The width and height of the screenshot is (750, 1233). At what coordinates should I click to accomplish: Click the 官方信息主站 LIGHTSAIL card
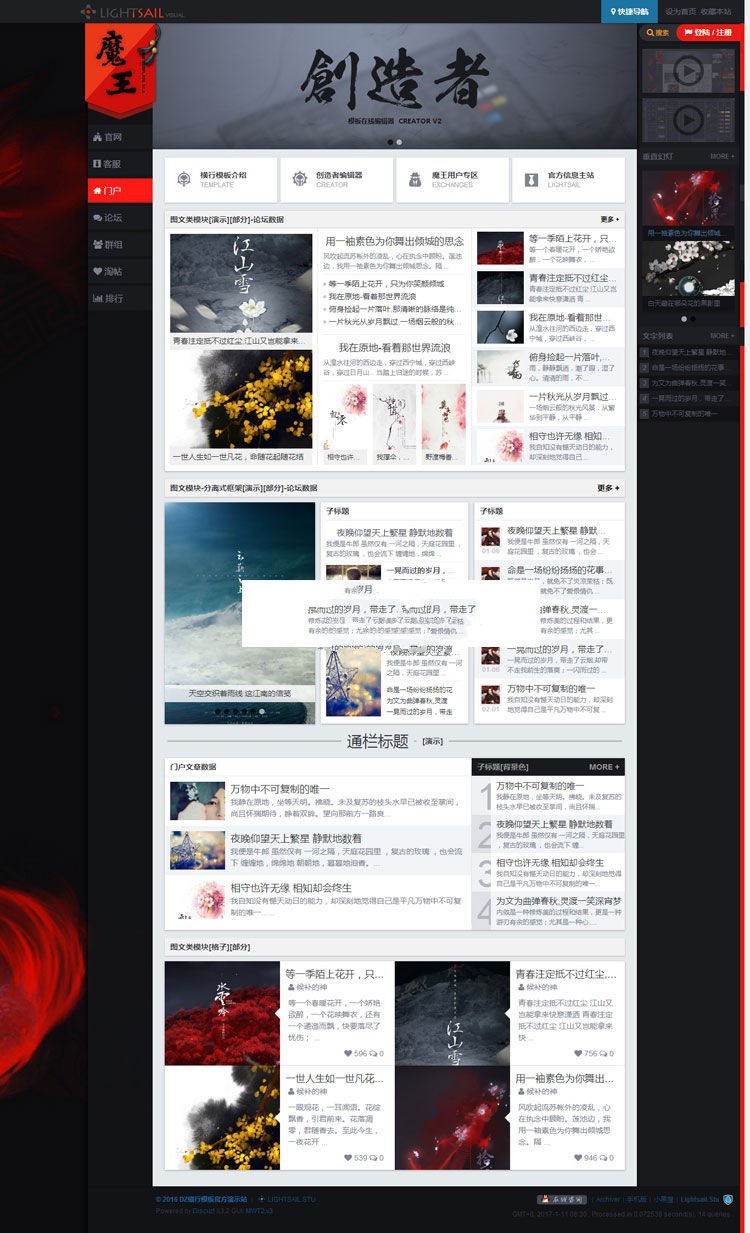coord(566,179)
